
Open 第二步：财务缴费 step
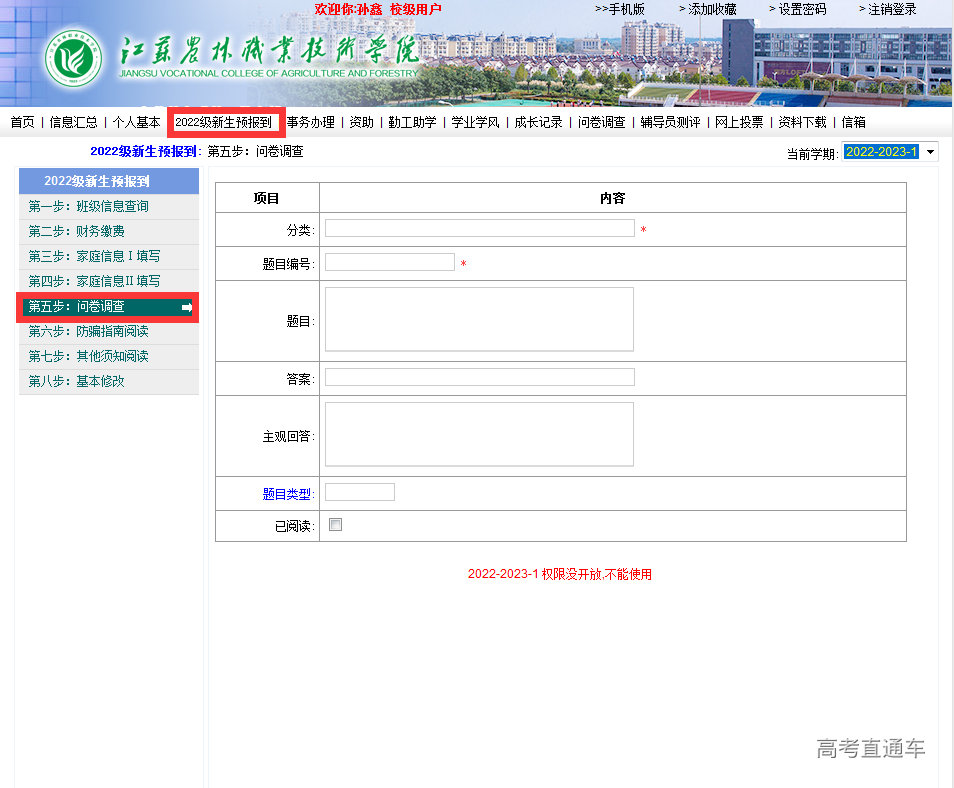pyautogui.click(x=77, y=231)
